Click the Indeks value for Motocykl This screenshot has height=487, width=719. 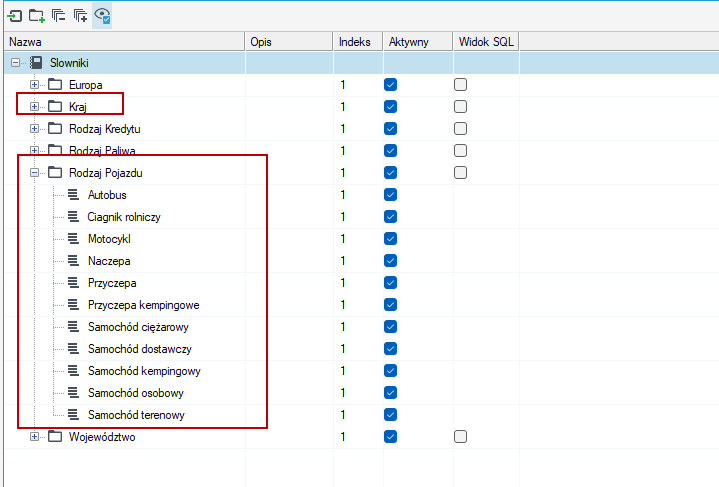pos(343,238)
